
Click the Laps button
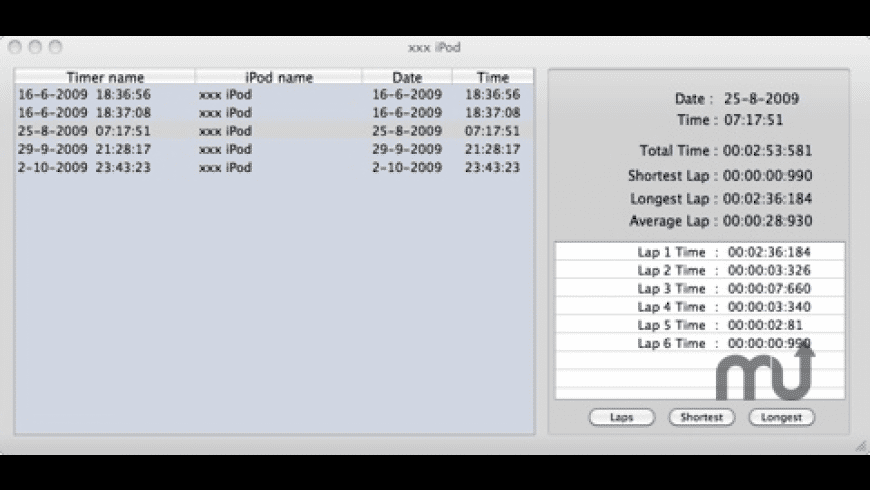[621, 417]
